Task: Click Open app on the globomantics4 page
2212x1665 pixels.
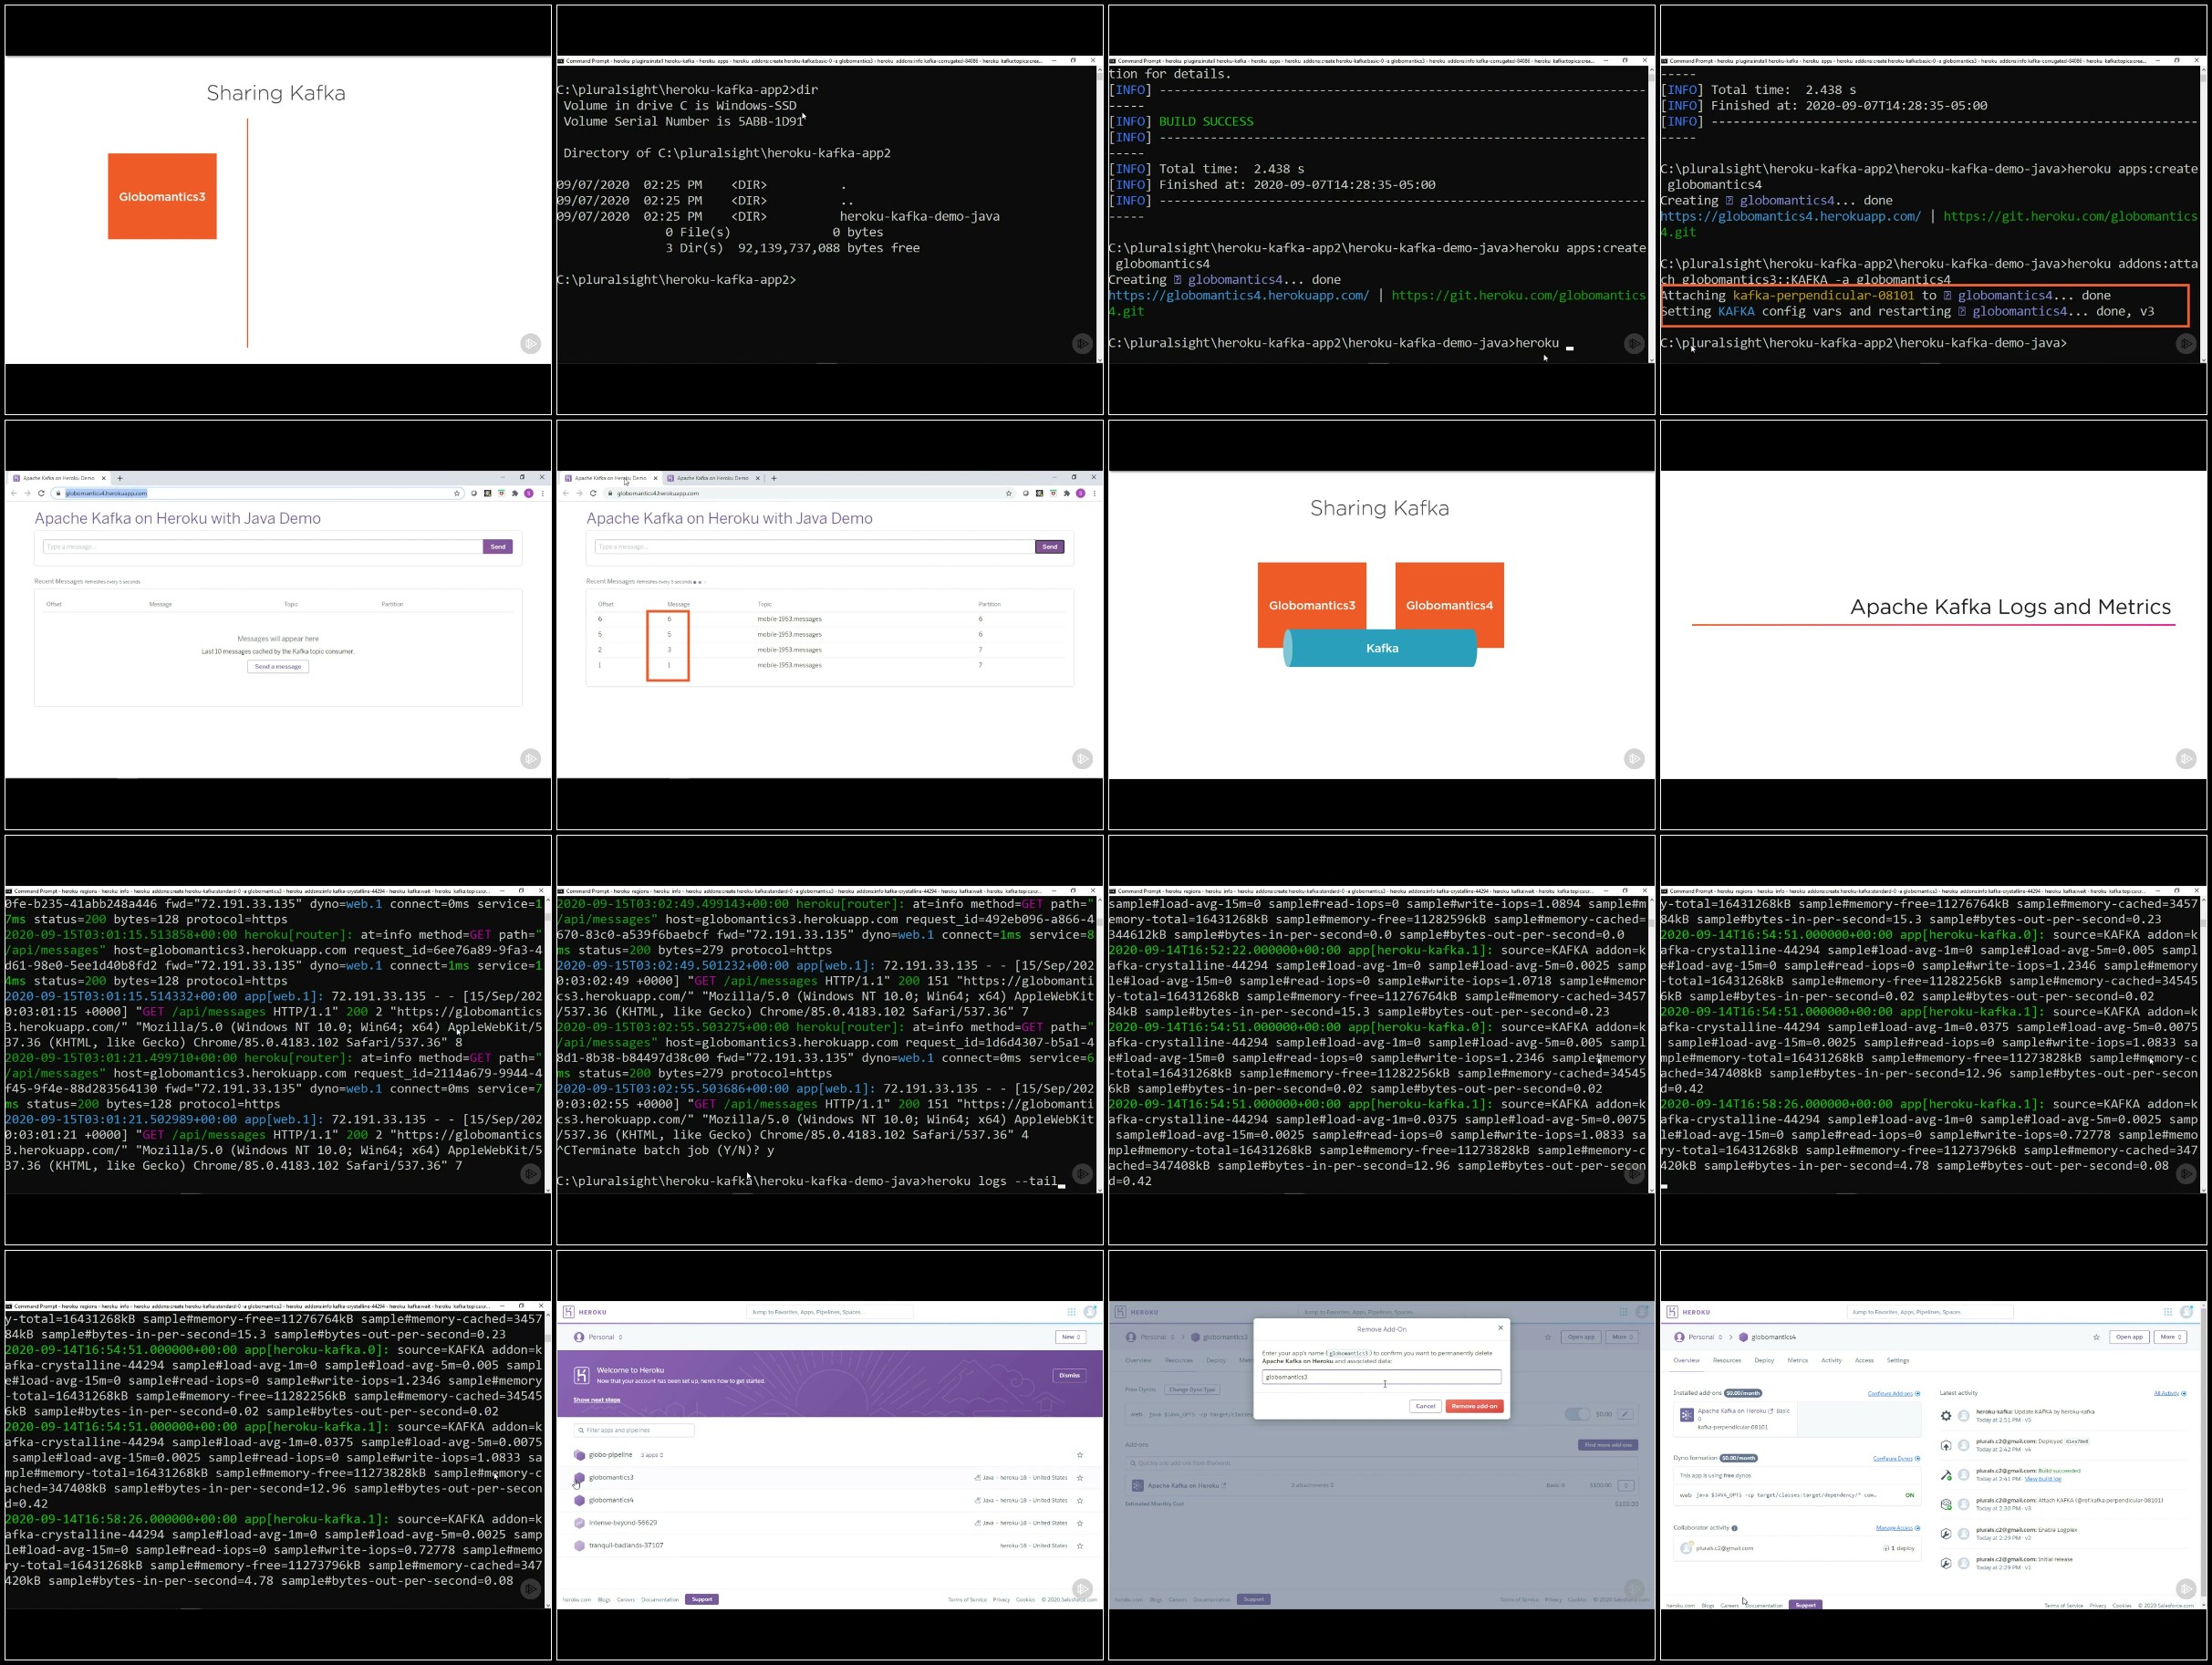Action: pyautogui.click(x=2129, y=1337)
